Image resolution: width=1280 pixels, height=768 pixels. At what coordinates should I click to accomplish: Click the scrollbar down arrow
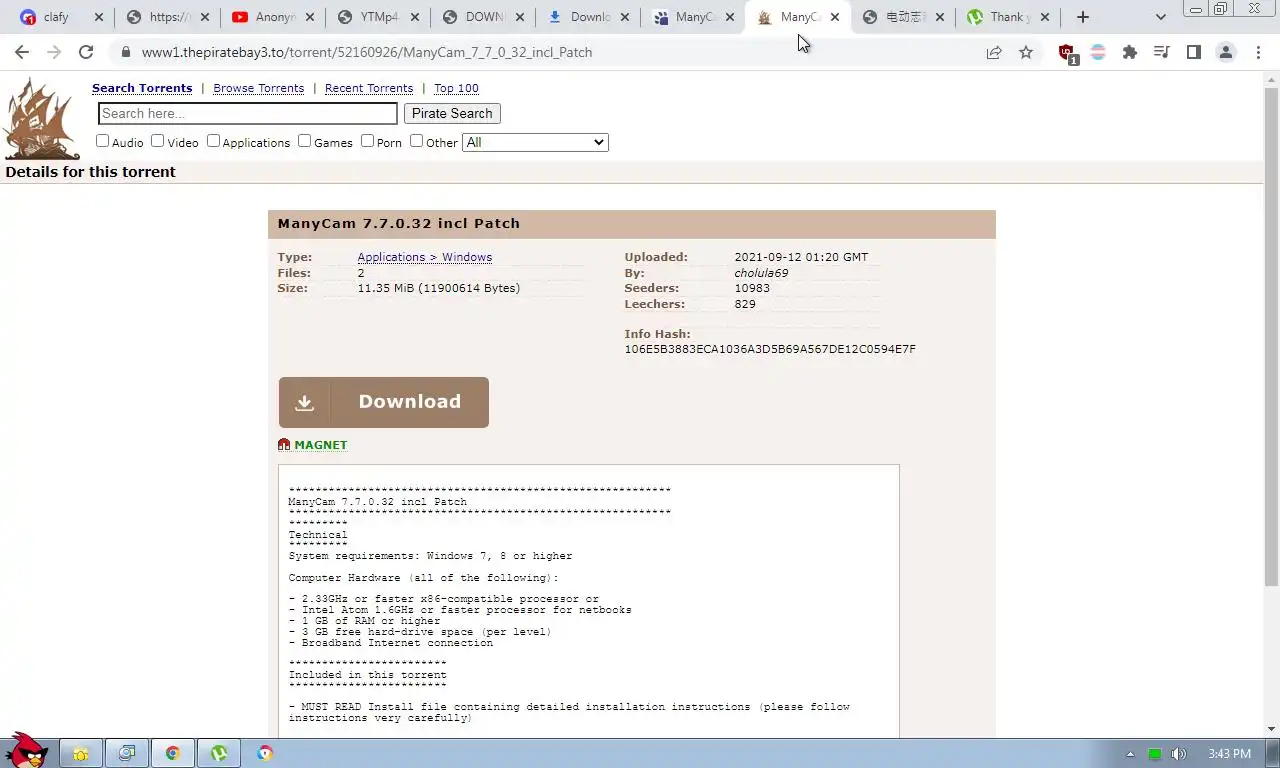(x=1271, y=729)
